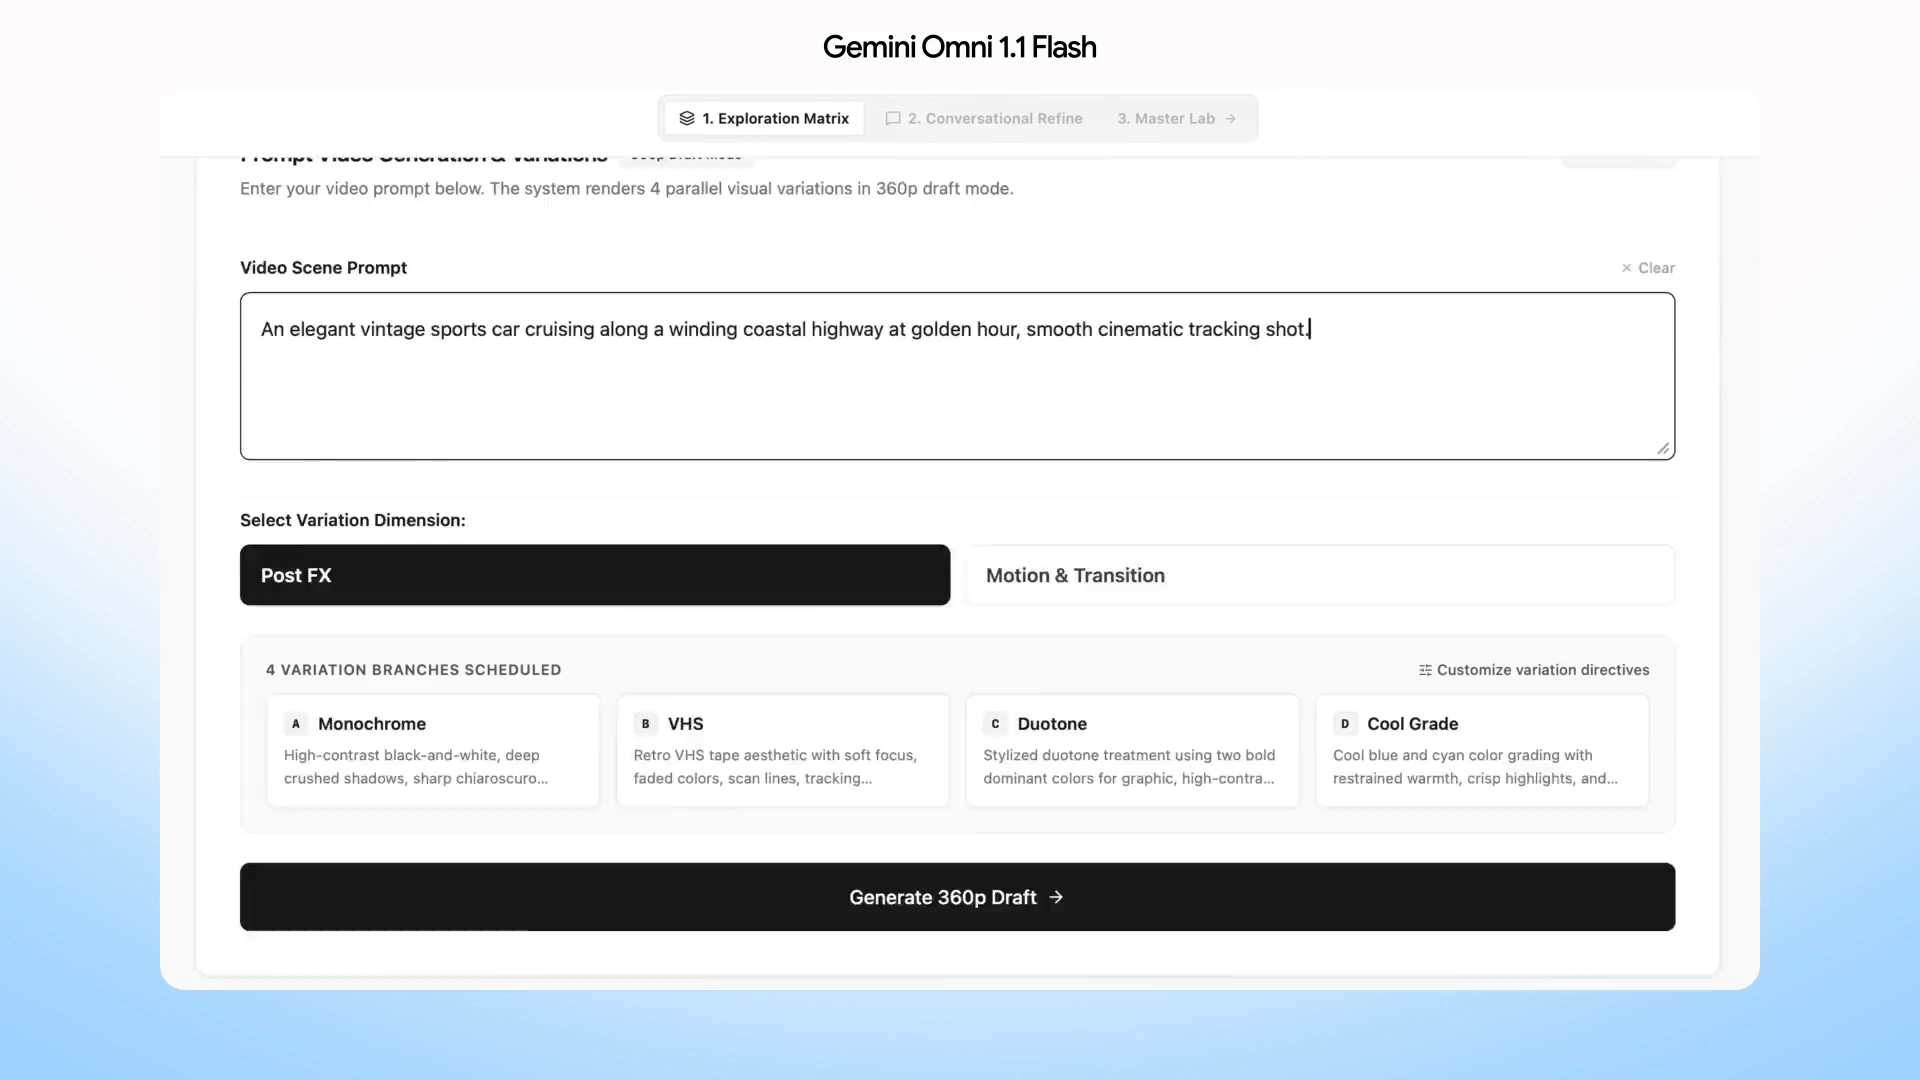Focus the Video Scene Prompt text area
This screenshot has width=1920, height=1080.
(x=958, y=376)
